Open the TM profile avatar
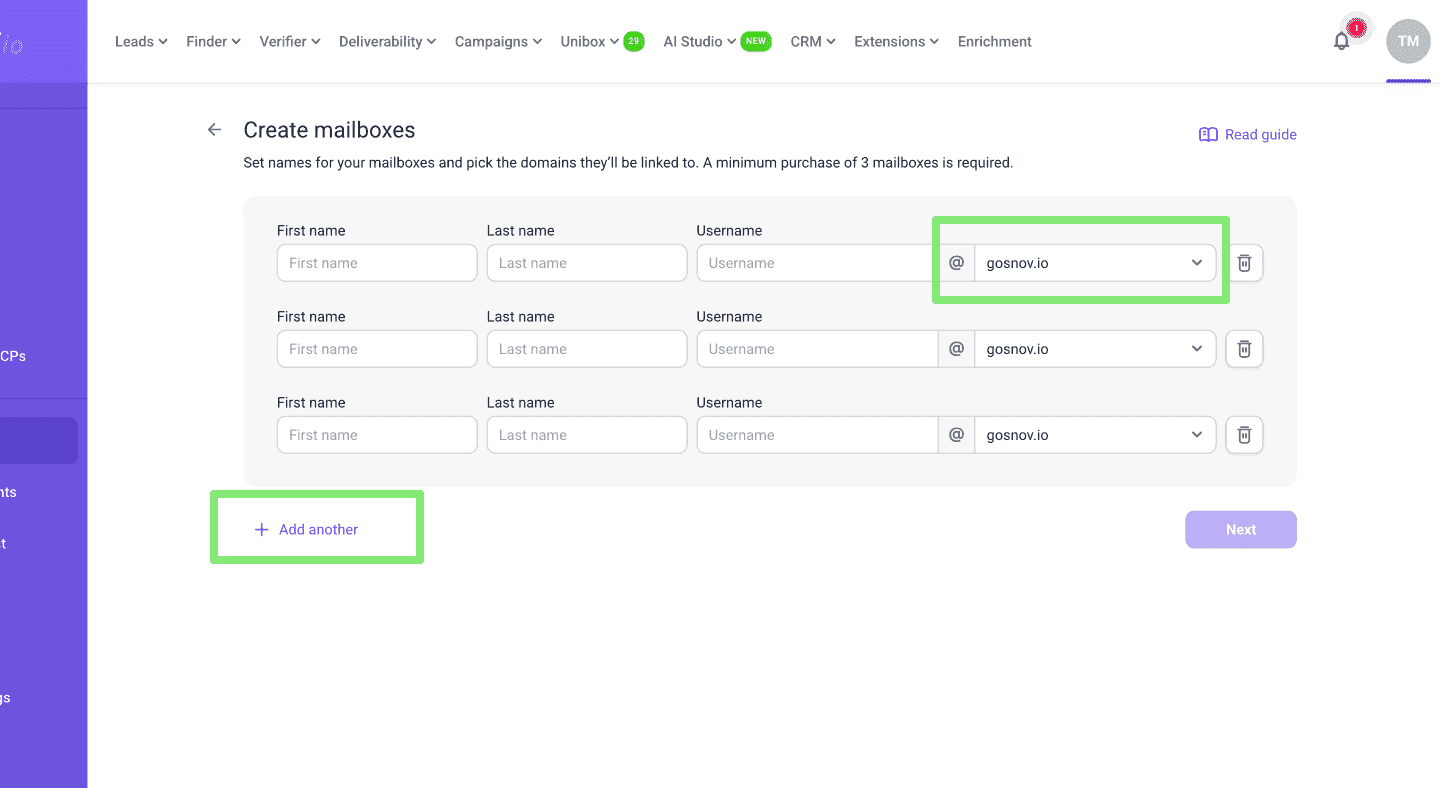This screenshot has height=788, width=1440. 1408,41
